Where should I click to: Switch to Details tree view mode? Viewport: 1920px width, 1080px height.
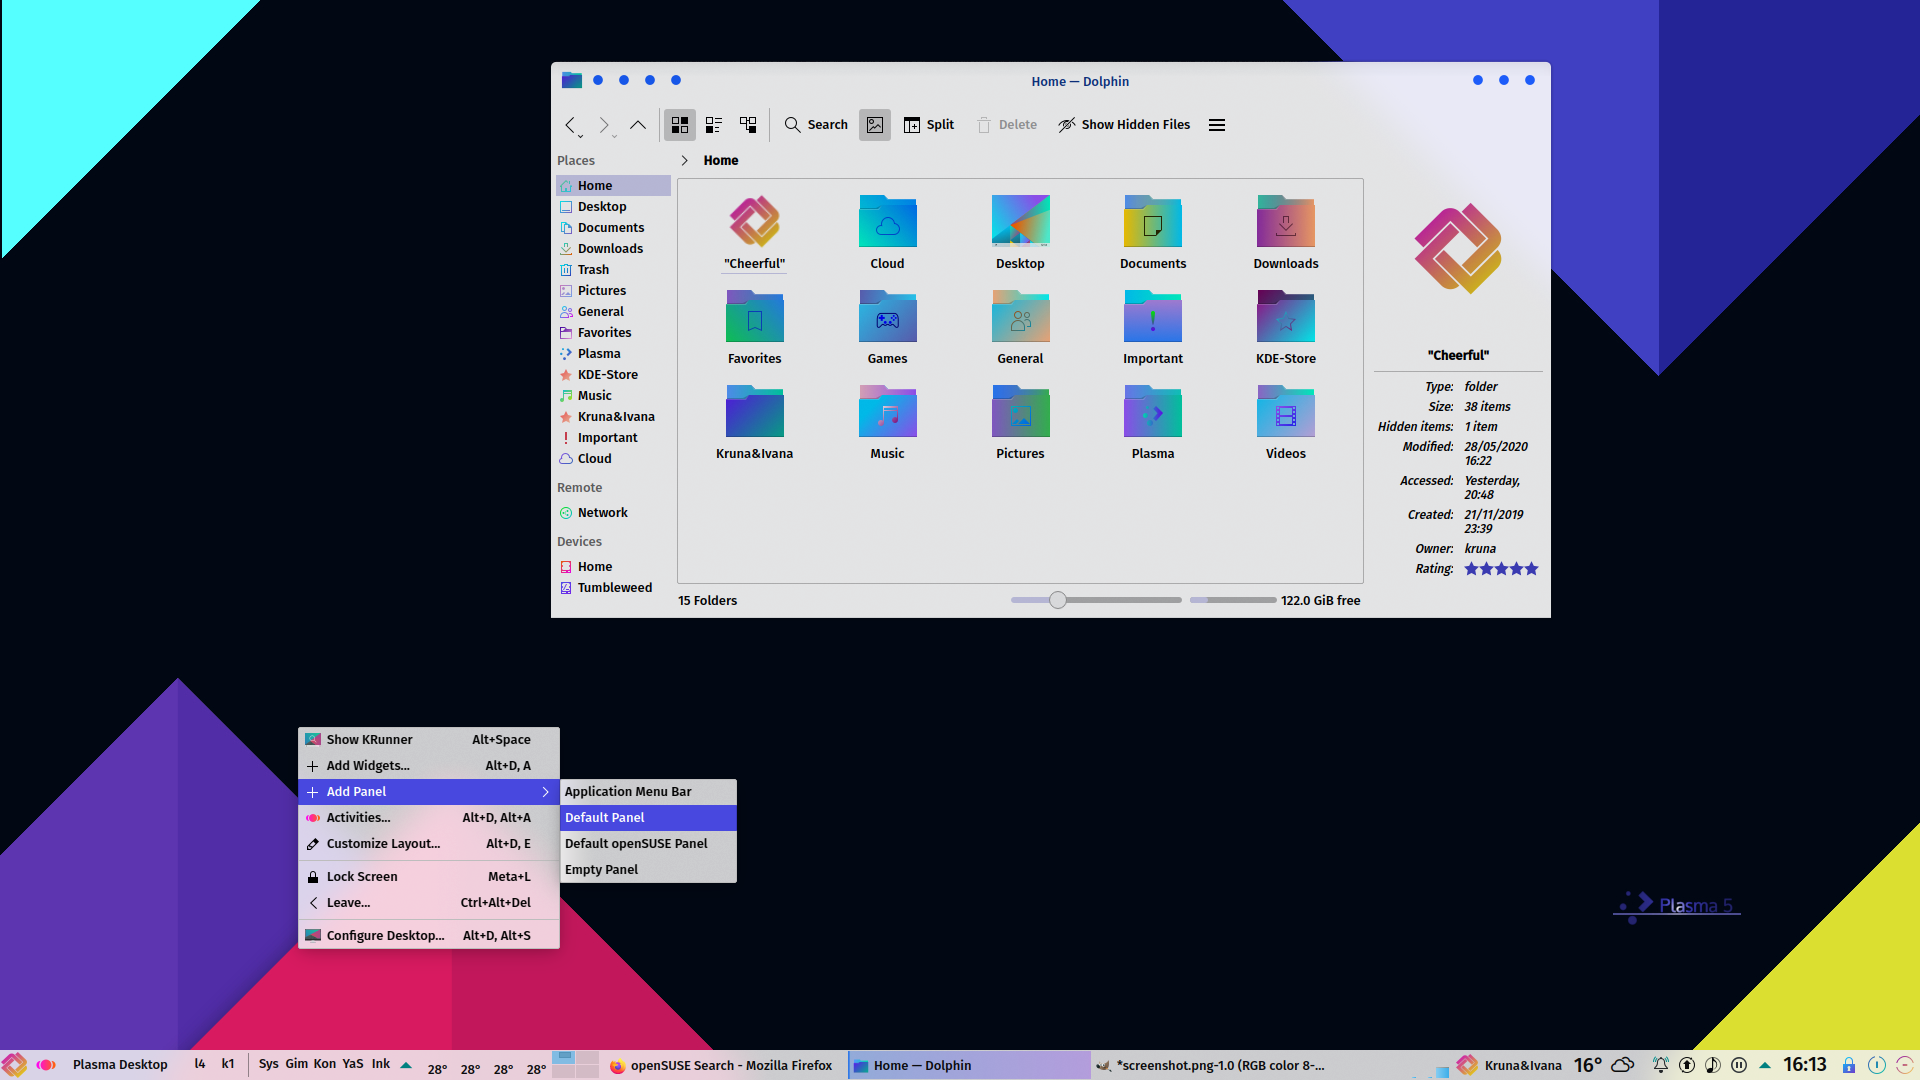click(748, 125)
